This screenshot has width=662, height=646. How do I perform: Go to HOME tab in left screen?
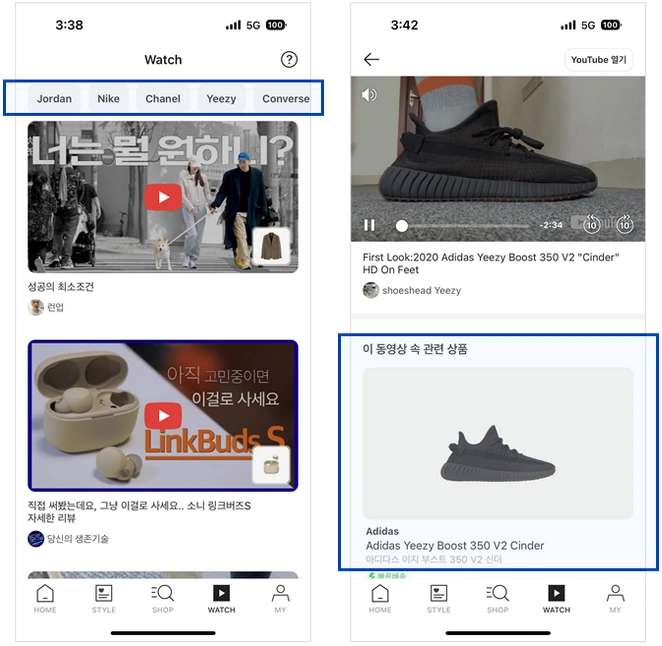[x=45, y=599]
